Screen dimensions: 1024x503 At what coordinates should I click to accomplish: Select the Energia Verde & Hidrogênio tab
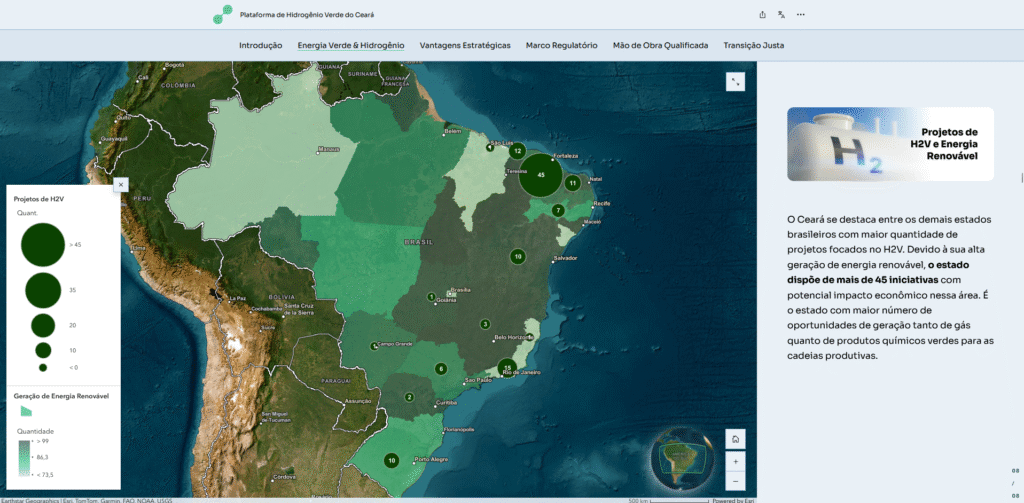(351, 45)
